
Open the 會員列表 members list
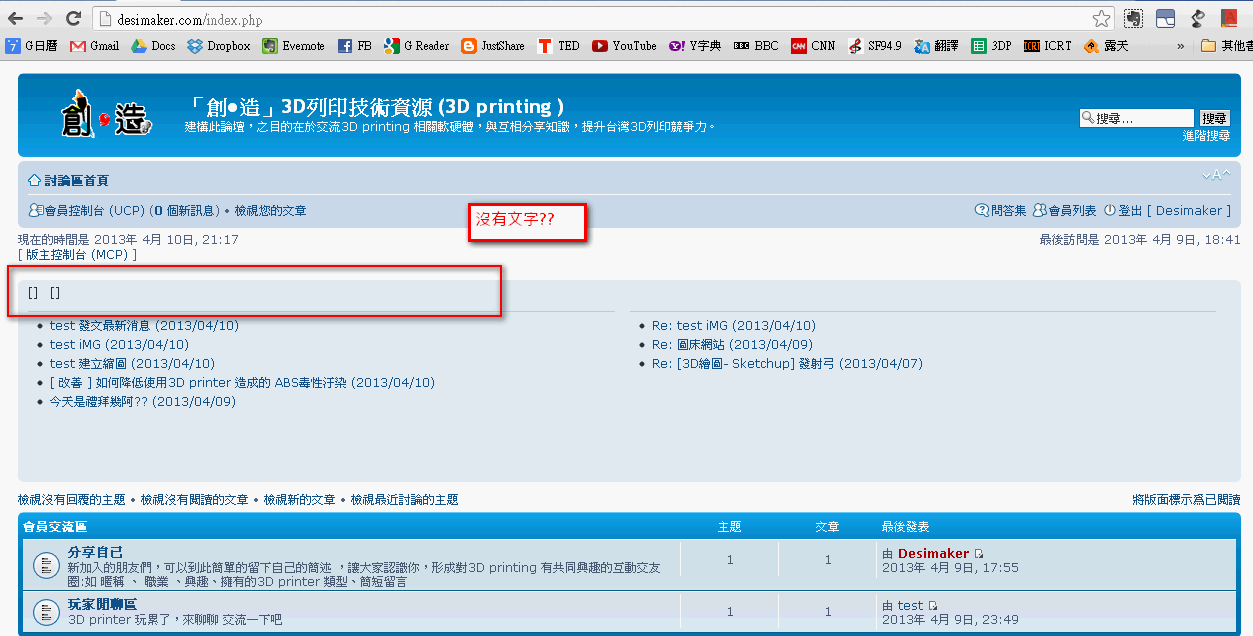point(1065,211)
